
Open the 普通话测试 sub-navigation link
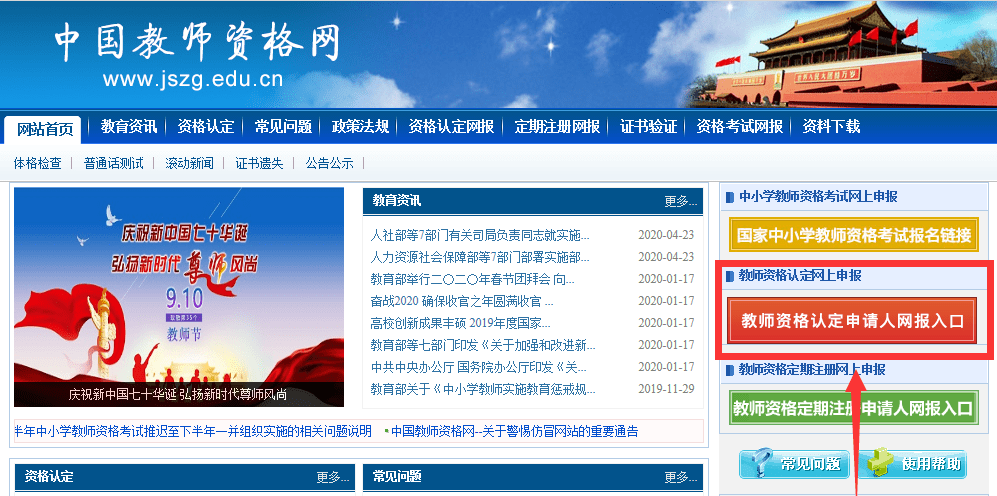click(113, 163)
